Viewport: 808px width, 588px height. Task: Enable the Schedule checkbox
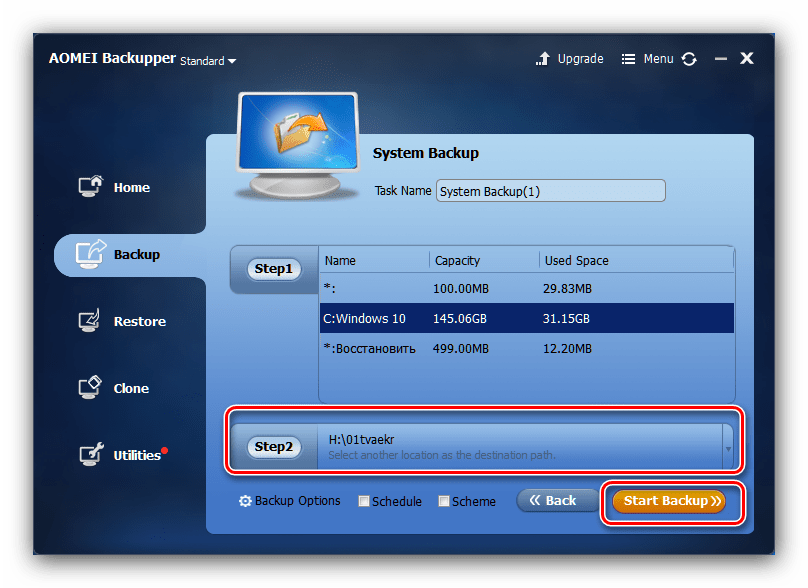(x=364, y=502)
